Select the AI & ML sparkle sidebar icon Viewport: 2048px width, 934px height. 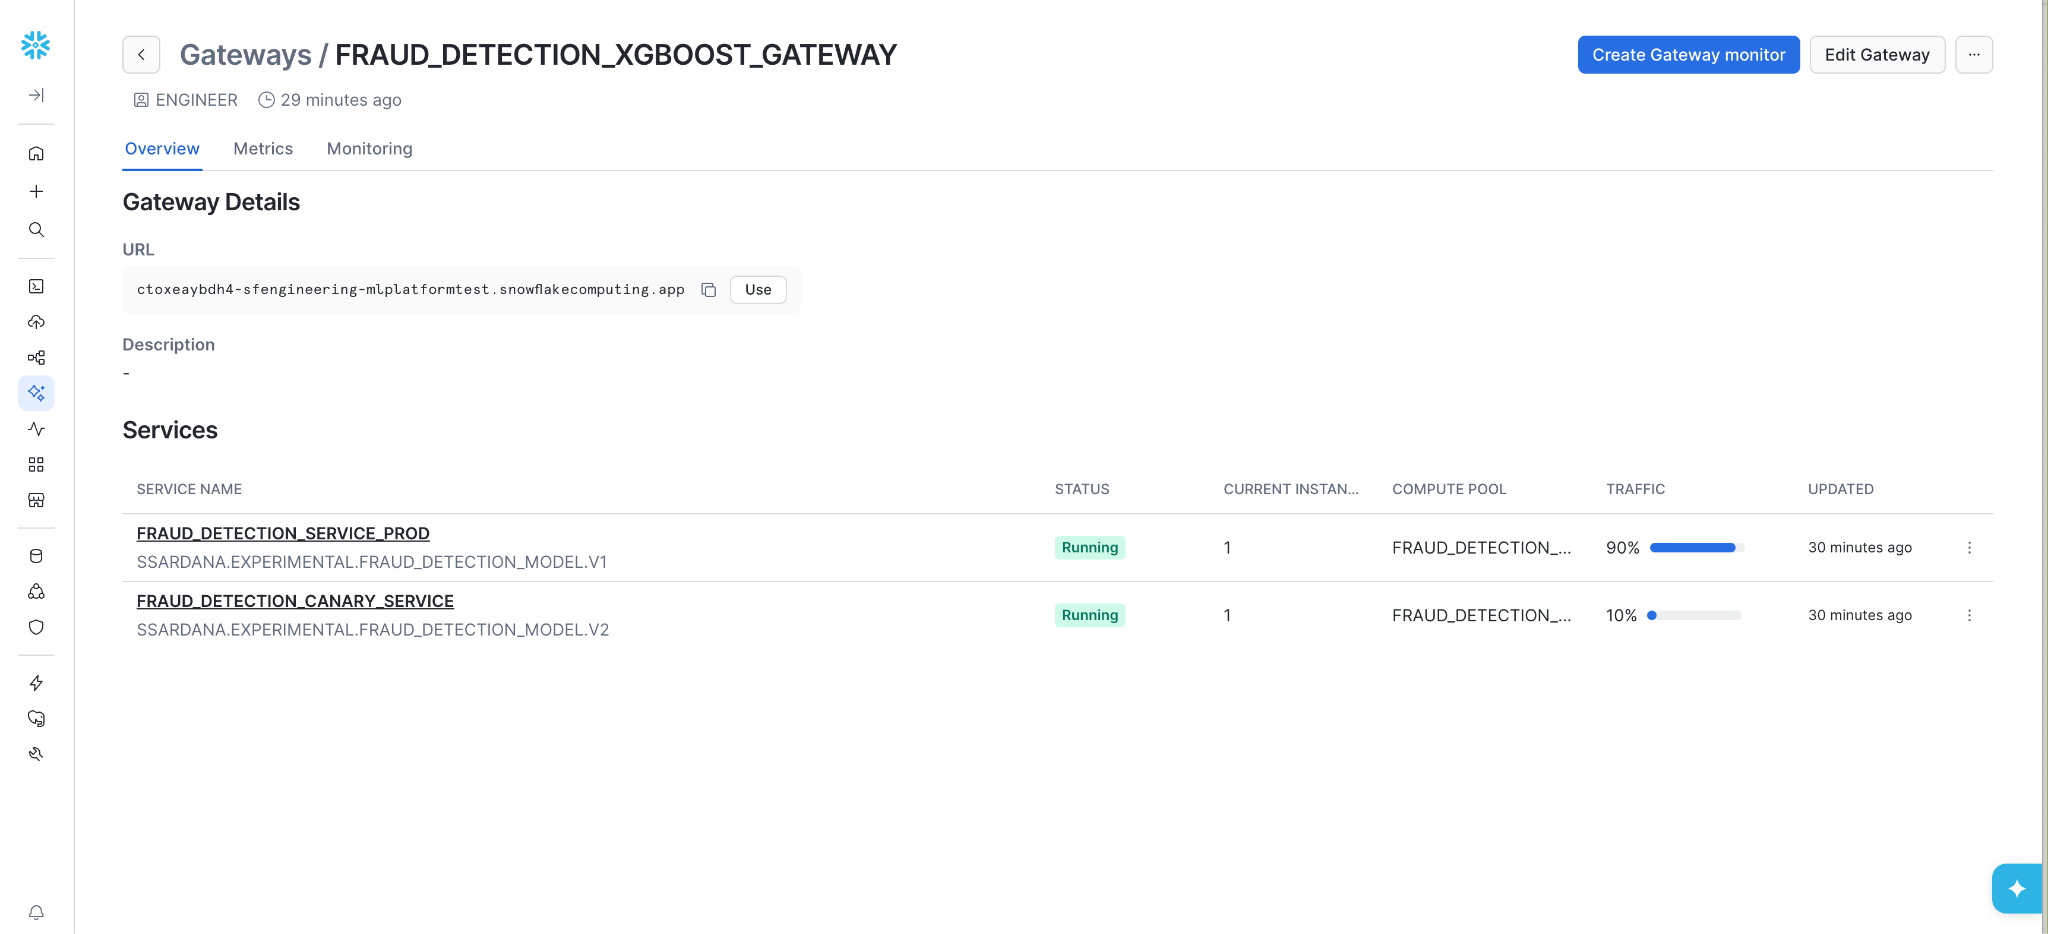click(36, 393)
